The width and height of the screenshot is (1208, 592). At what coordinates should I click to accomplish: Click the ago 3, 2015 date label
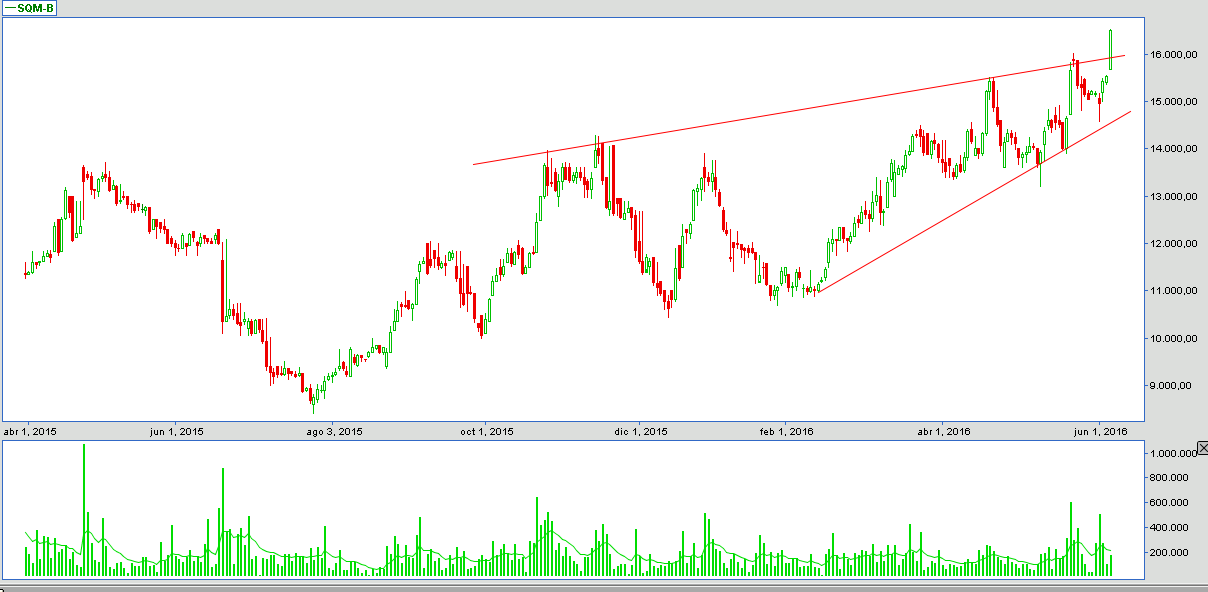point(334,432)
